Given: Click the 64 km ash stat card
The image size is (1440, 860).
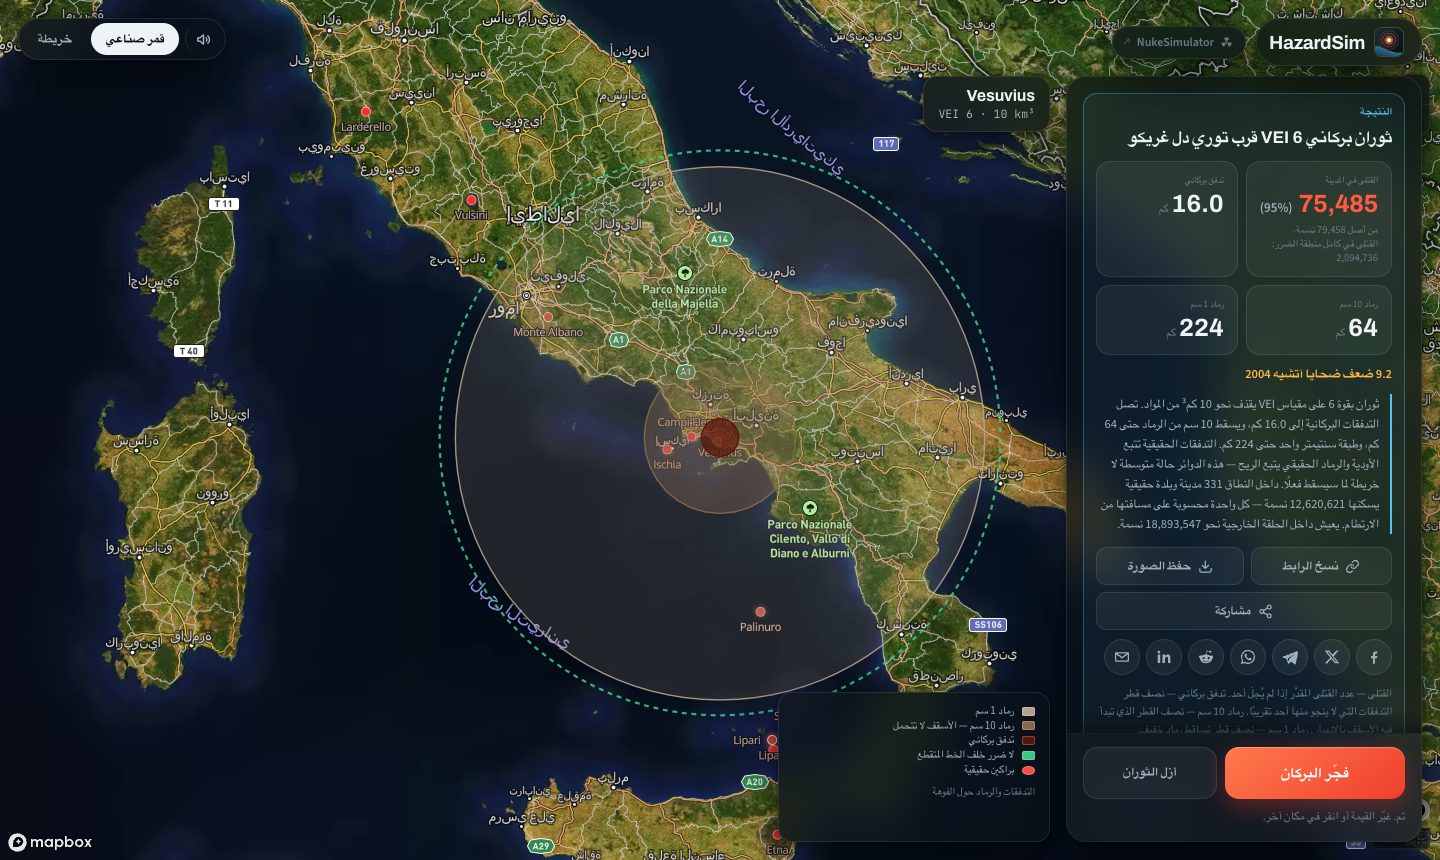Looking at the screenshot, I should pyautogui.click(x=1319, y=320).
